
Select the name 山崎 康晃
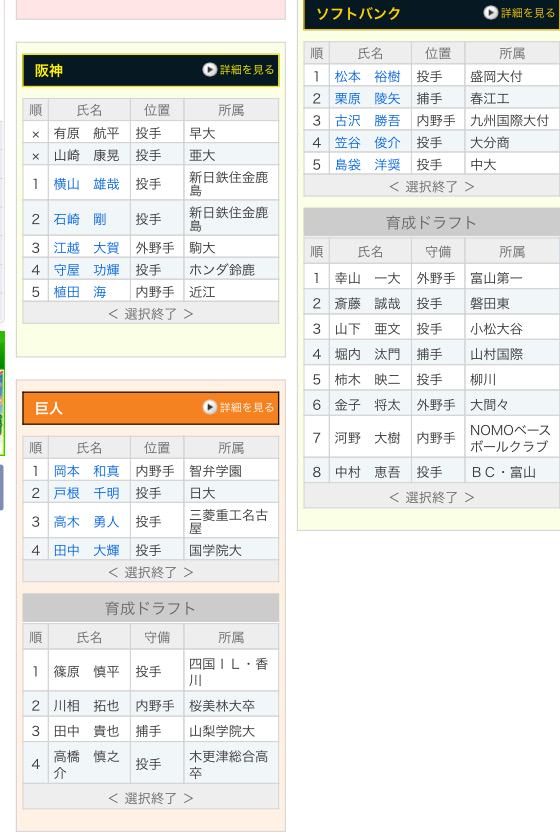[87, 155]
